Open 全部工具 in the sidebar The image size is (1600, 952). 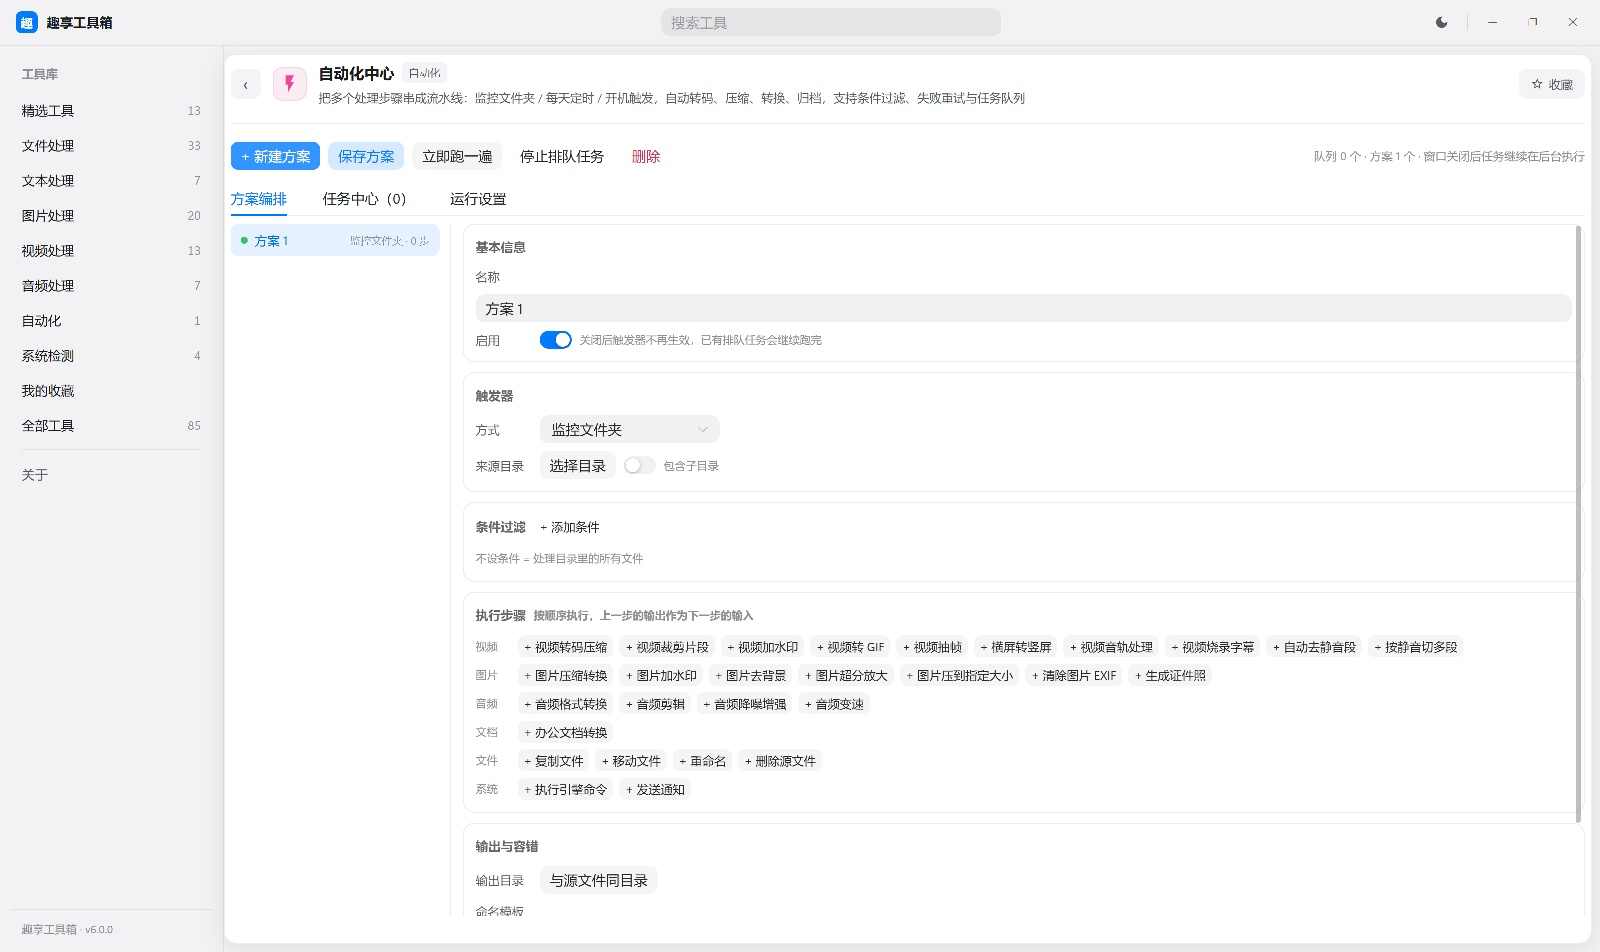click(x=111, y=426)
